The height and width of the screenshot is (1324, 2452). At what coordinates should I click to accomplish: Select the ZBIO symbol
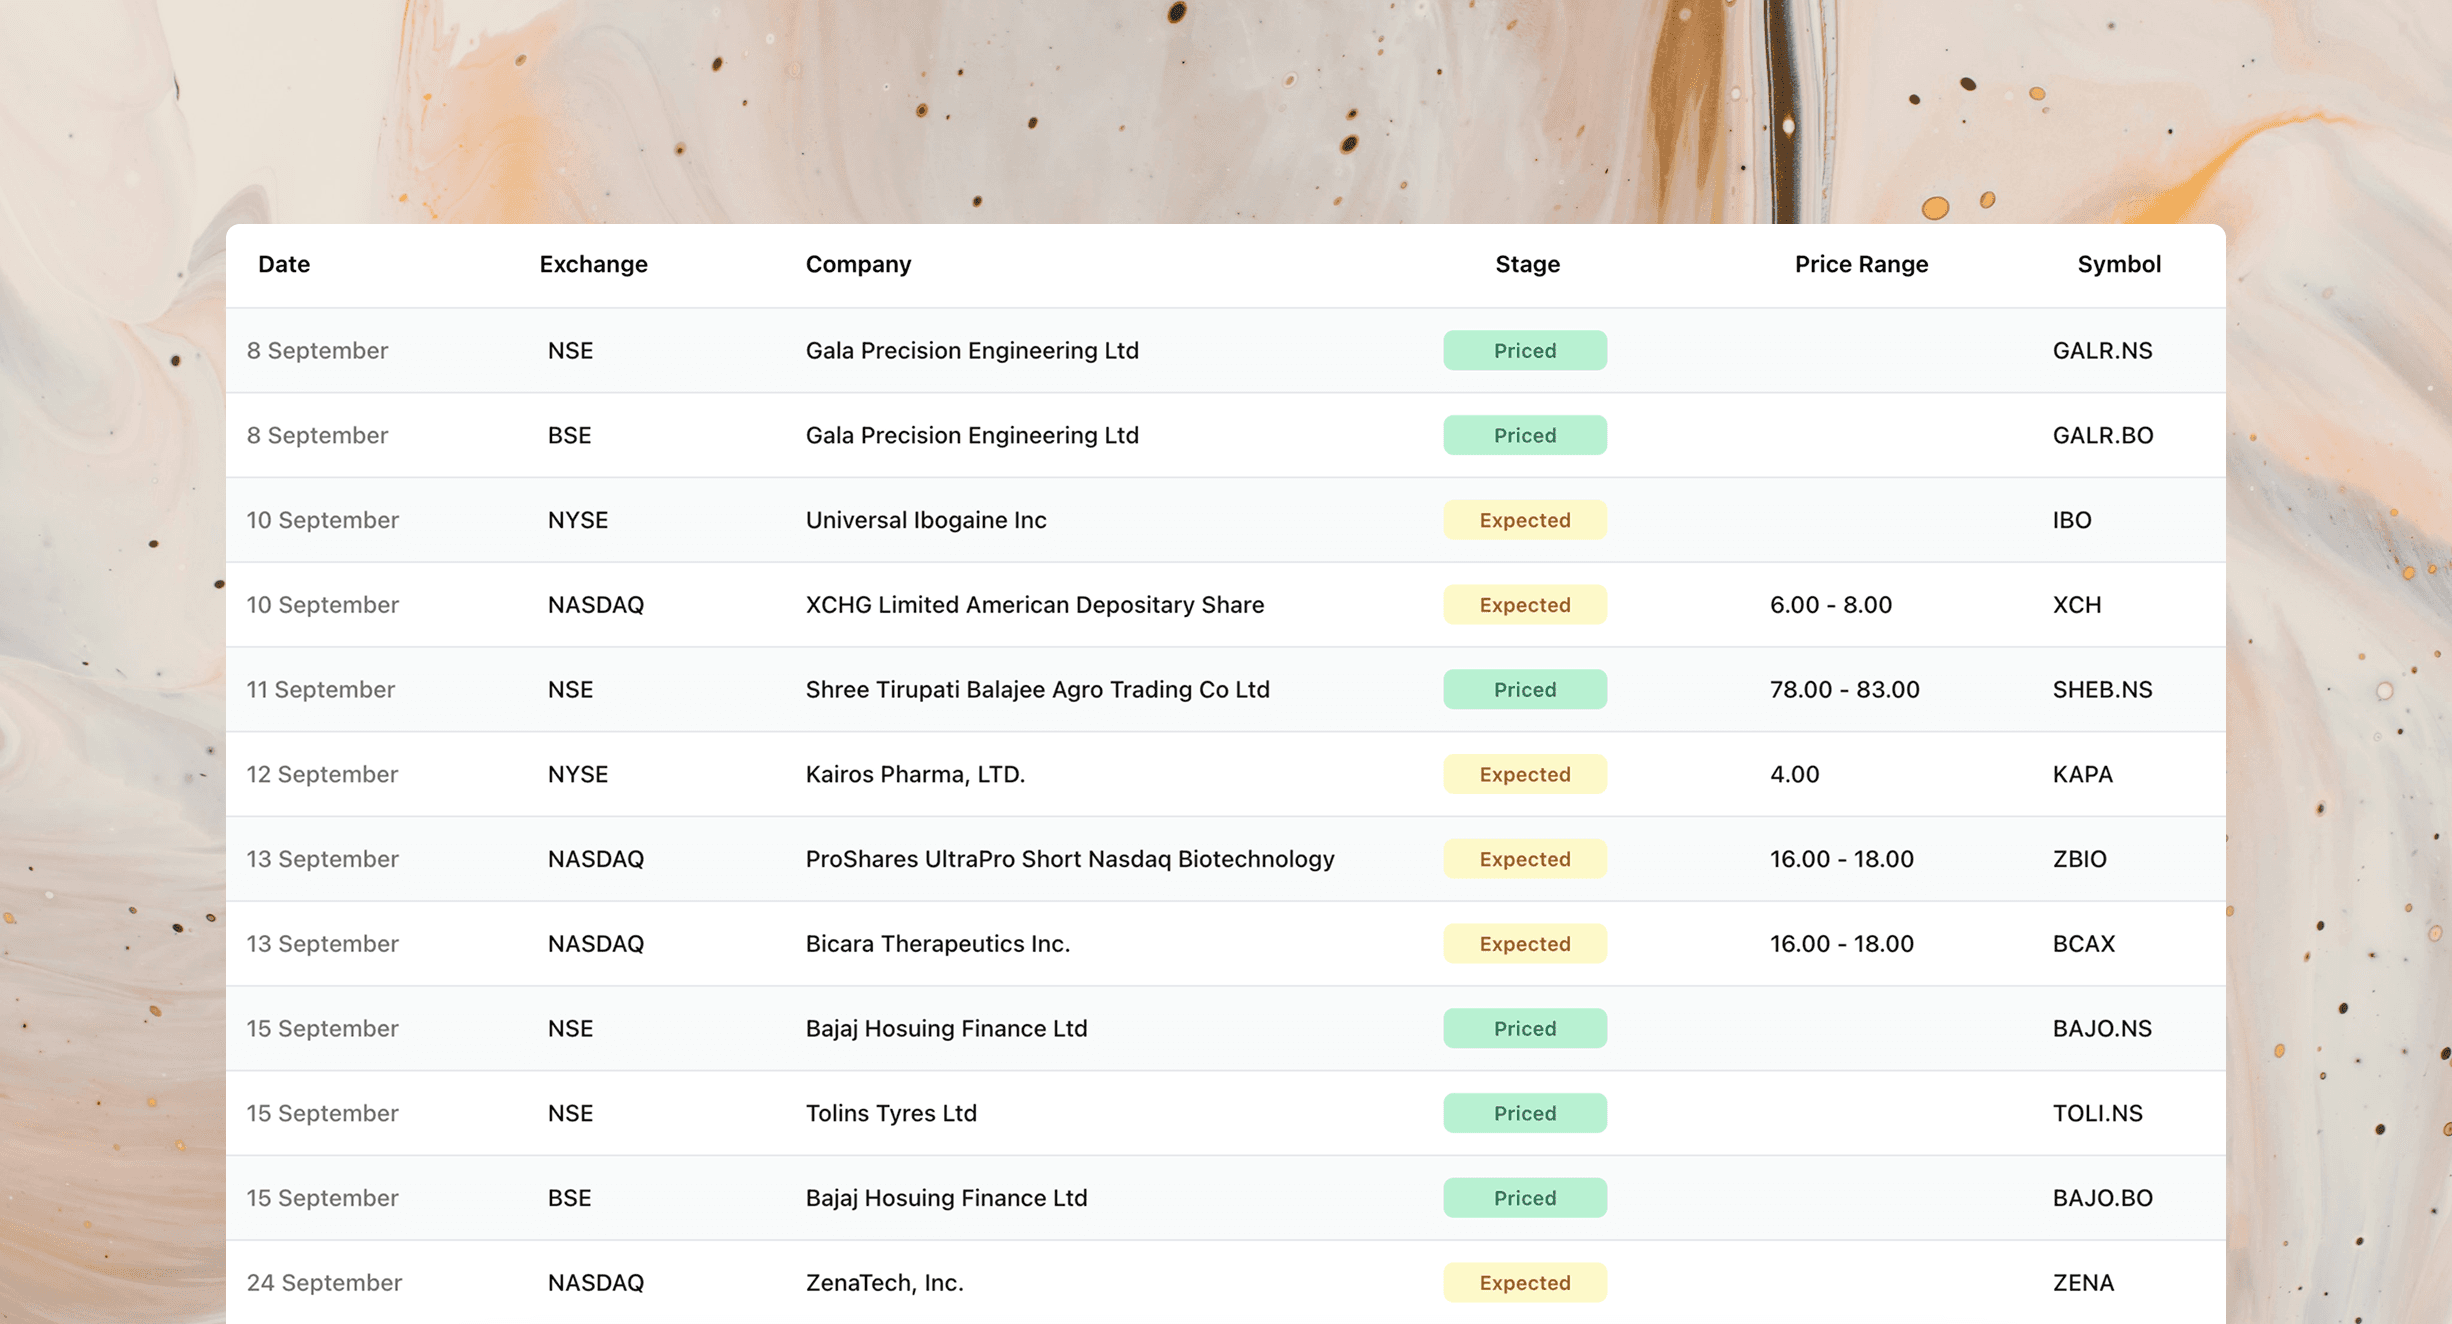pyautogui.click(x=2079, y=859)
